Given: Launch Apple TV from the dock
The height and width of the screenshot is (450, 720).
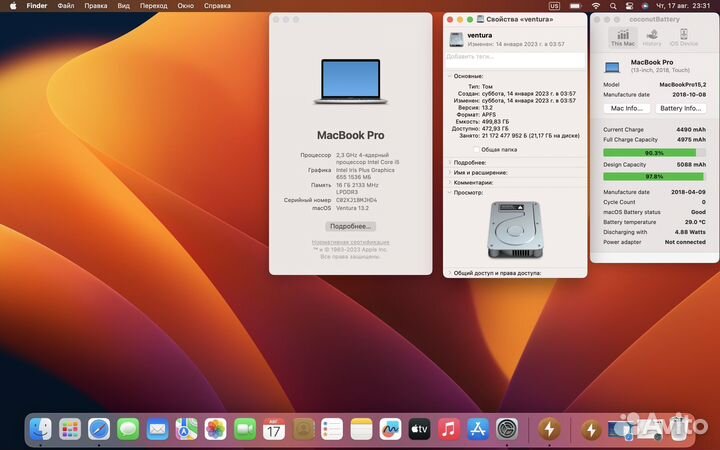Looking at the screenshot, I should (x=420, y=429).
